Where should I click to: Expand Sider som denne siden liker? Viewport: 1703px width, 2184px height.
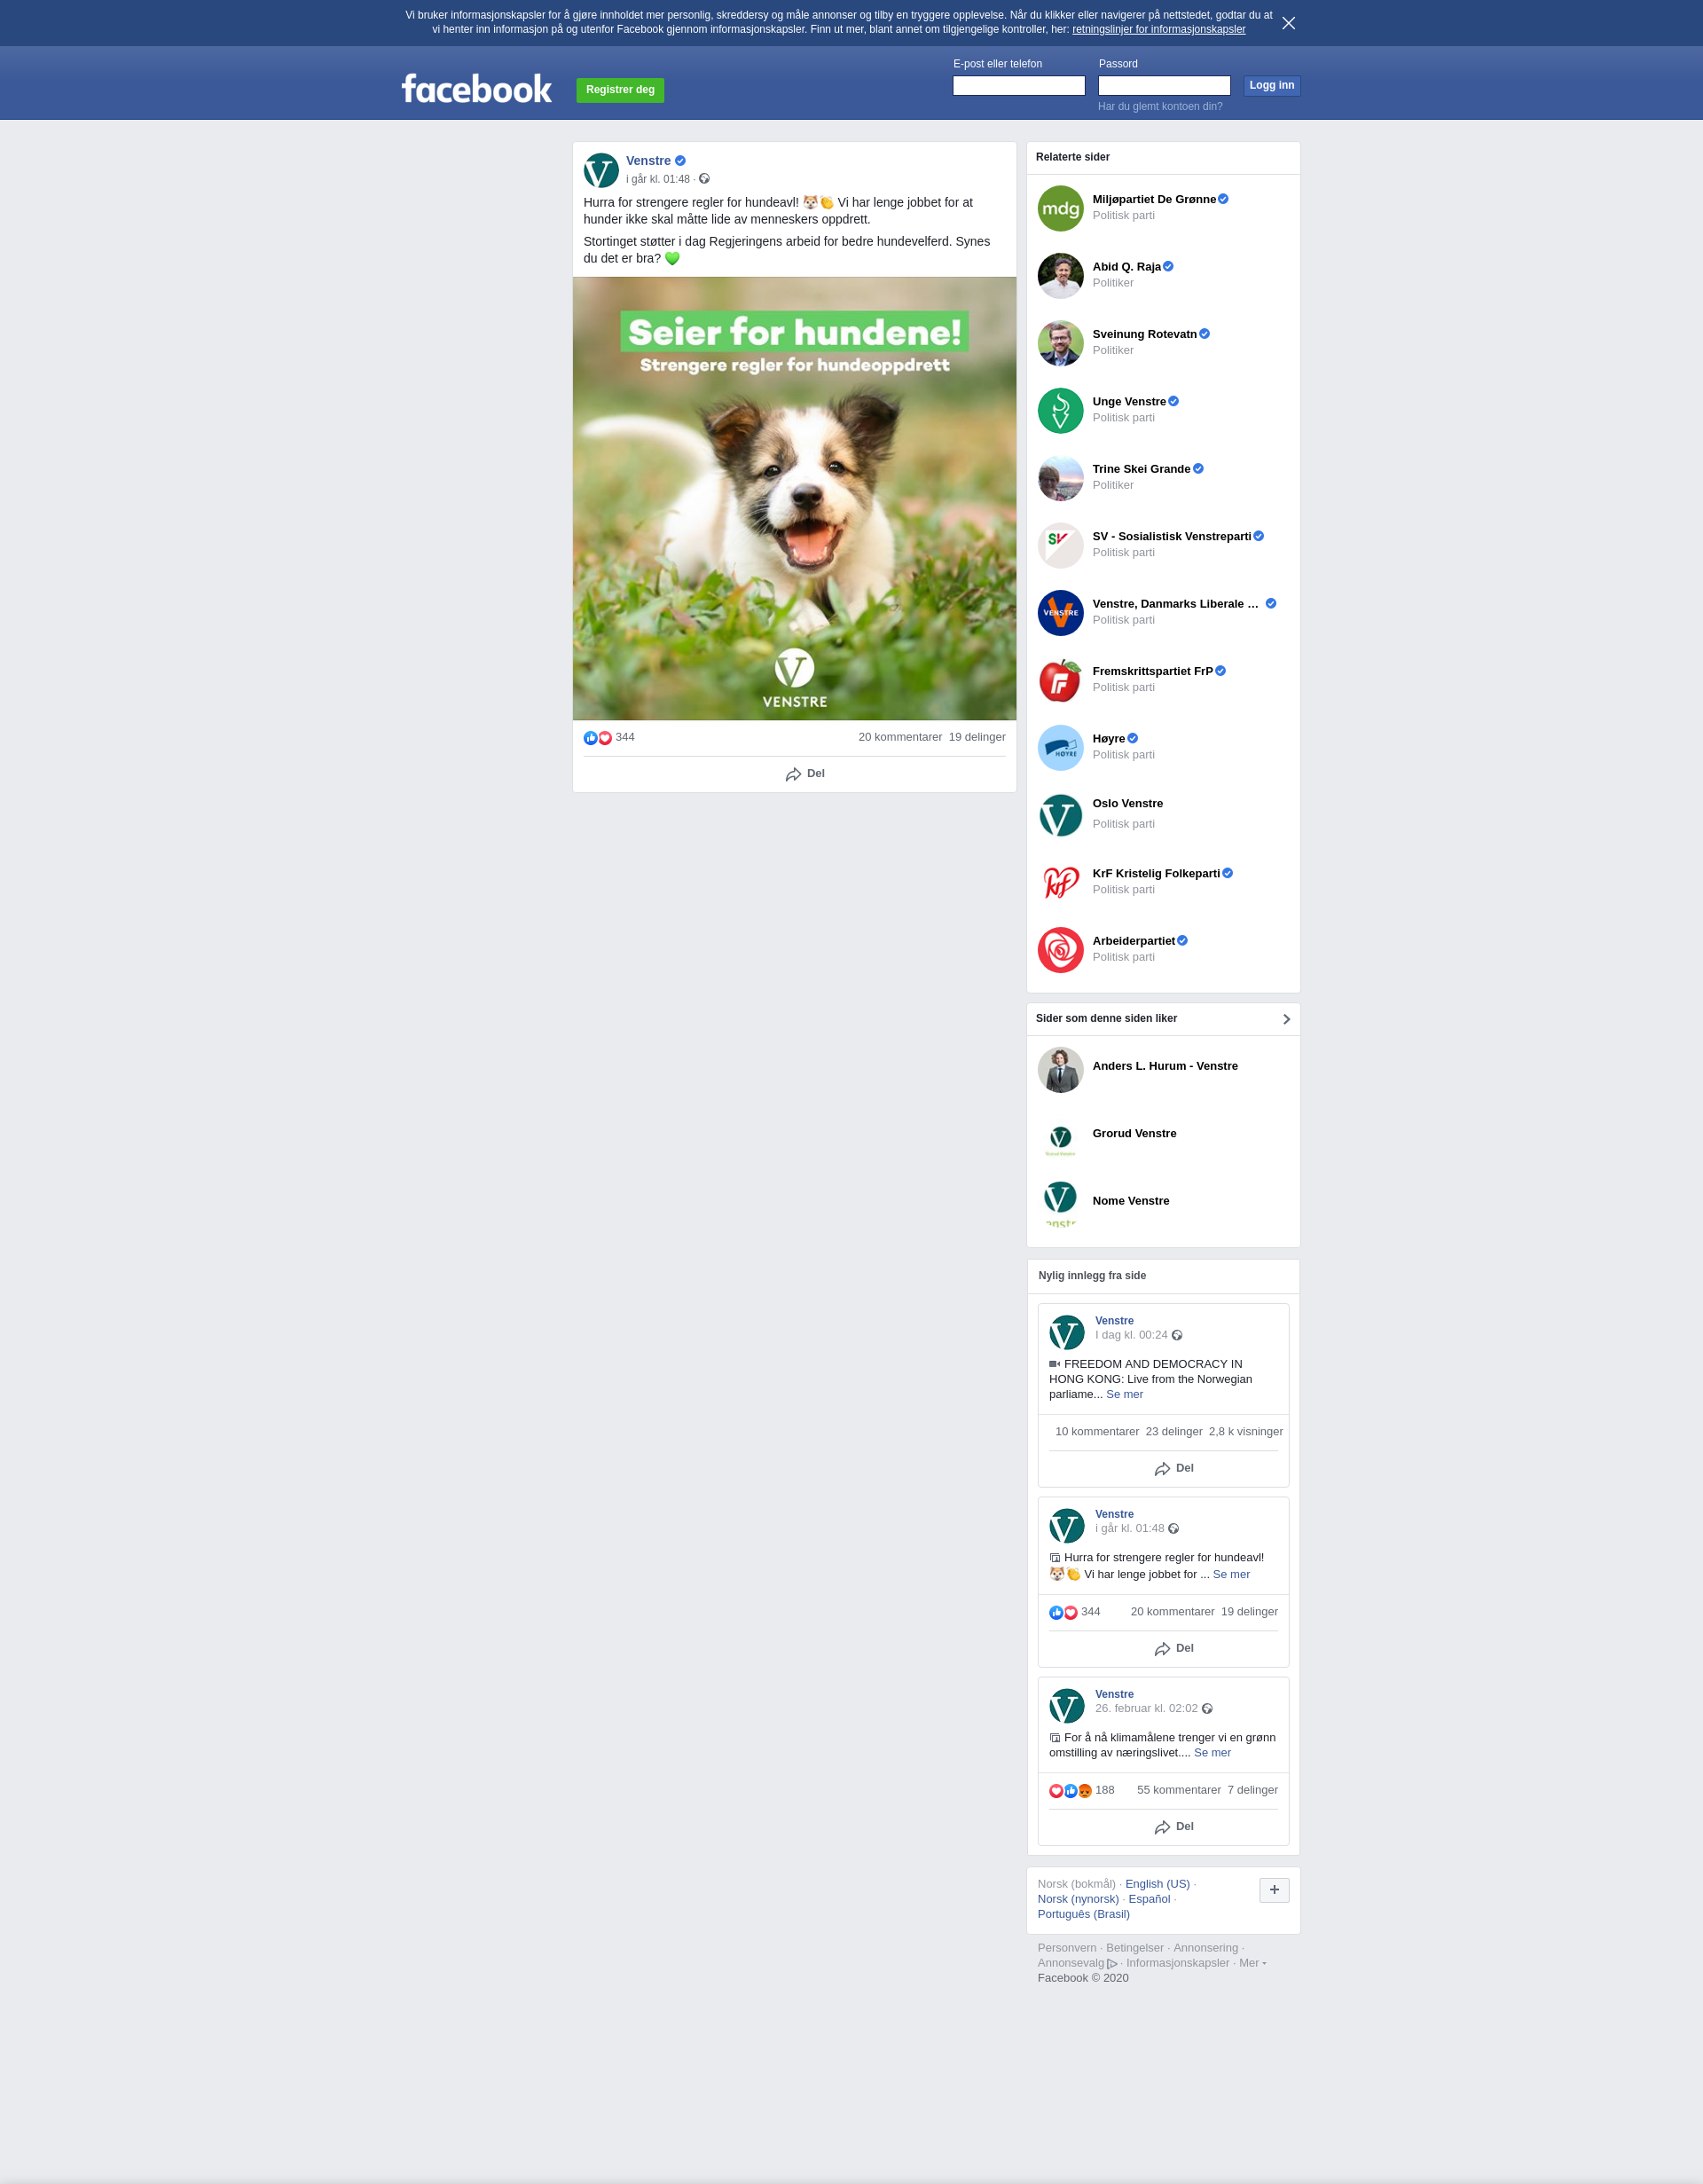(x=1286, y=1019)
